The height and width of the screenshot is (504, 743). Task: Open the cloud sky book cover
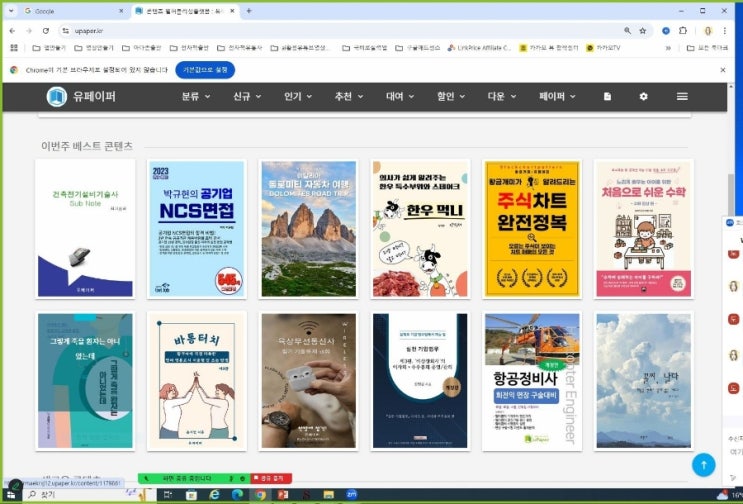pos(643,381)
